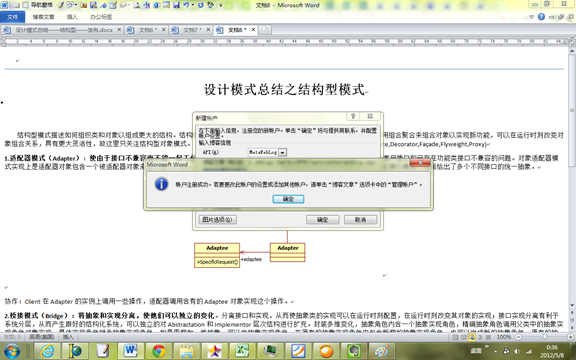Close the Microsoft Word message box with red X
This screenshot has width=576, height=360.
pos(420,163)
